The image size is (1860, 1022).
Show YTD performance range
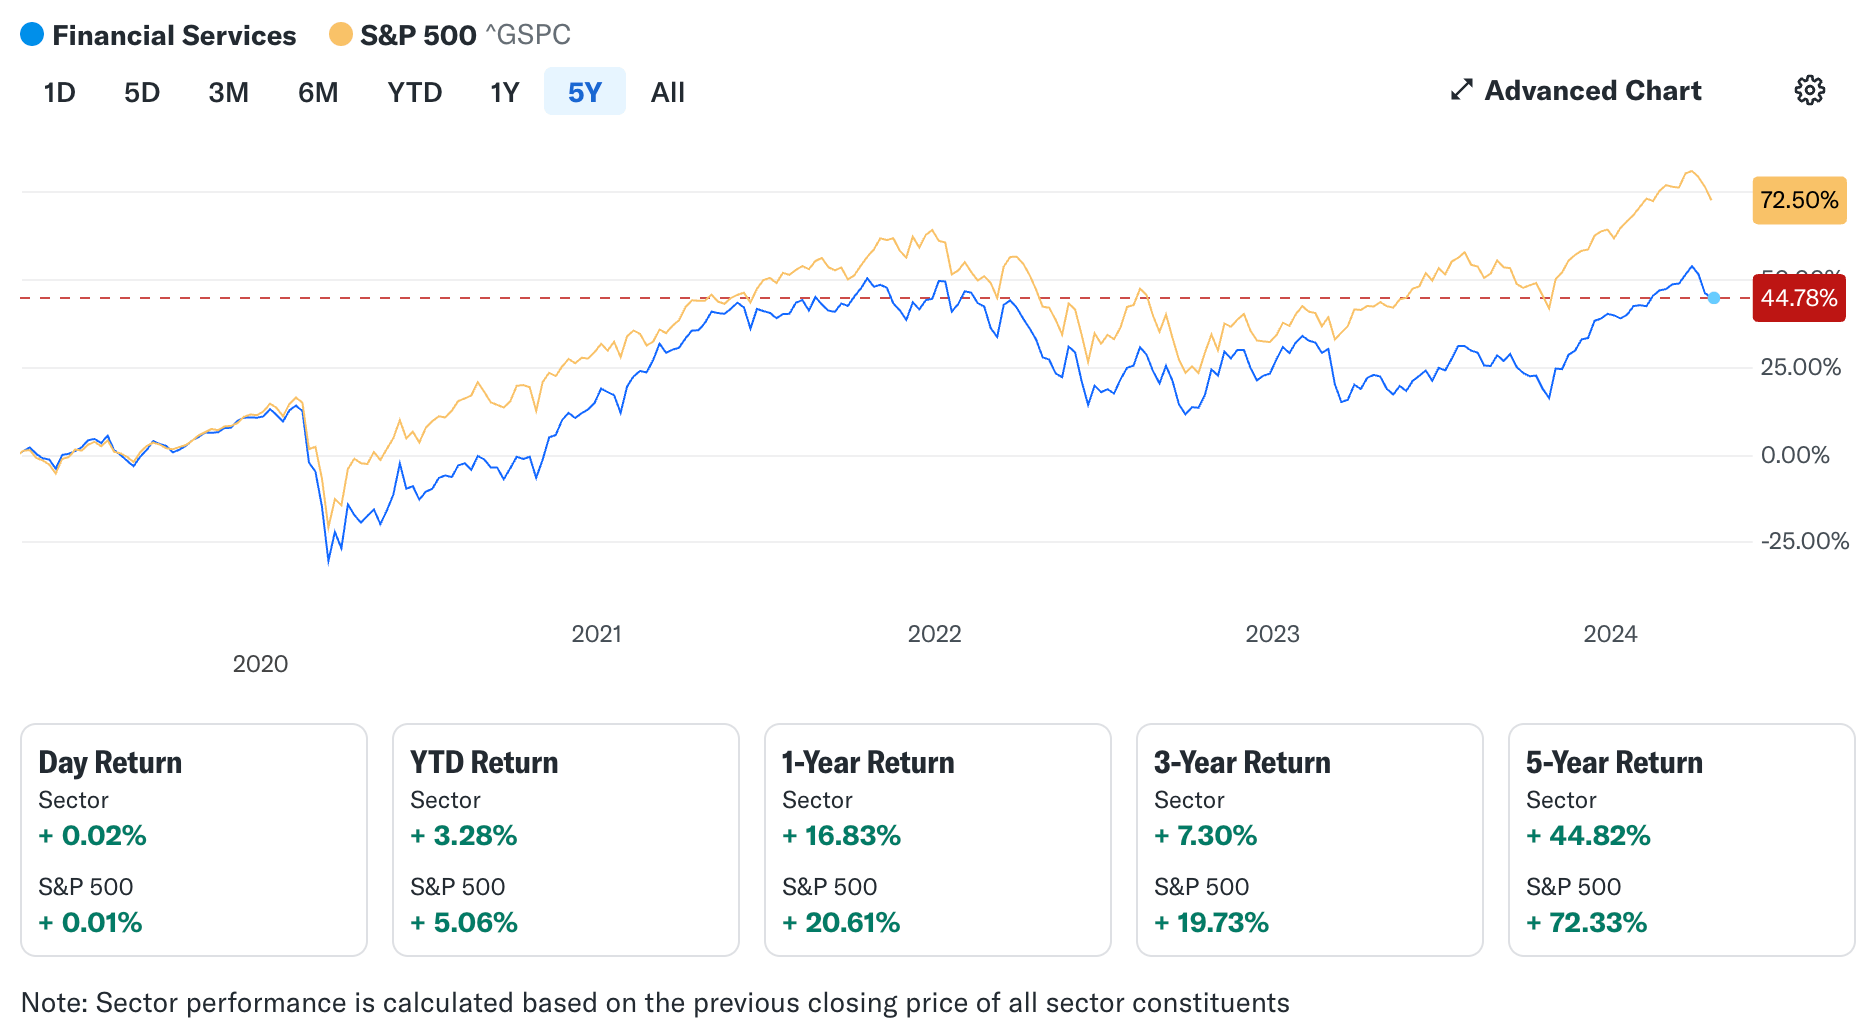pos(415,92)
